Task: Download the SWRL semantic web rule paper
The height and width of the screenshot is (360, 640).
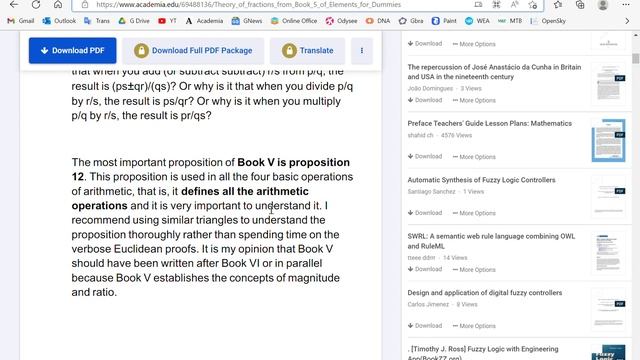Action: point(425,269)
